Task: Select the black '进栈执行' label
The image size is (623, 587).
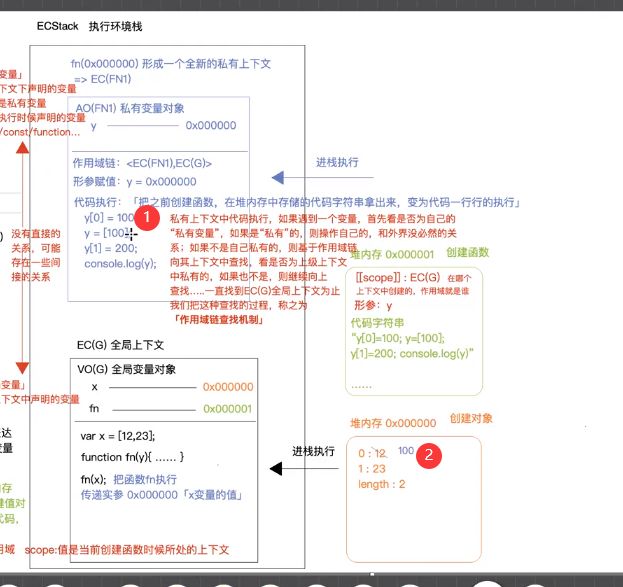Action: (313, 451)
